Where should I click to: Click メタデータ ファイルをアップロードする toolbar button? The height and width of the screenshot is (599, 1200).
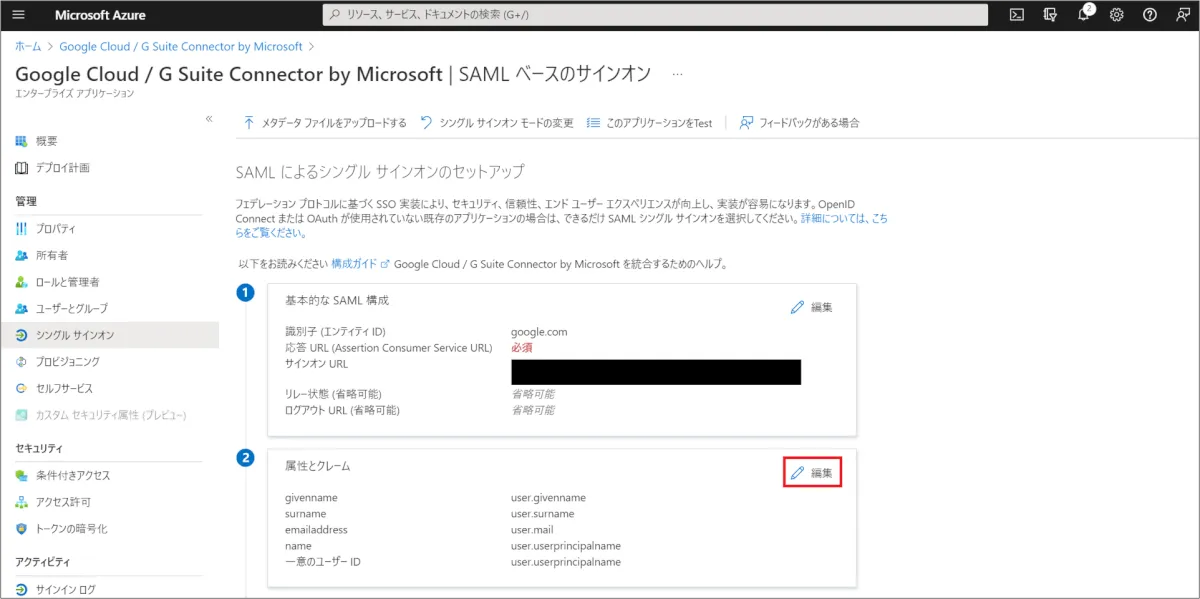coord(325,123)
